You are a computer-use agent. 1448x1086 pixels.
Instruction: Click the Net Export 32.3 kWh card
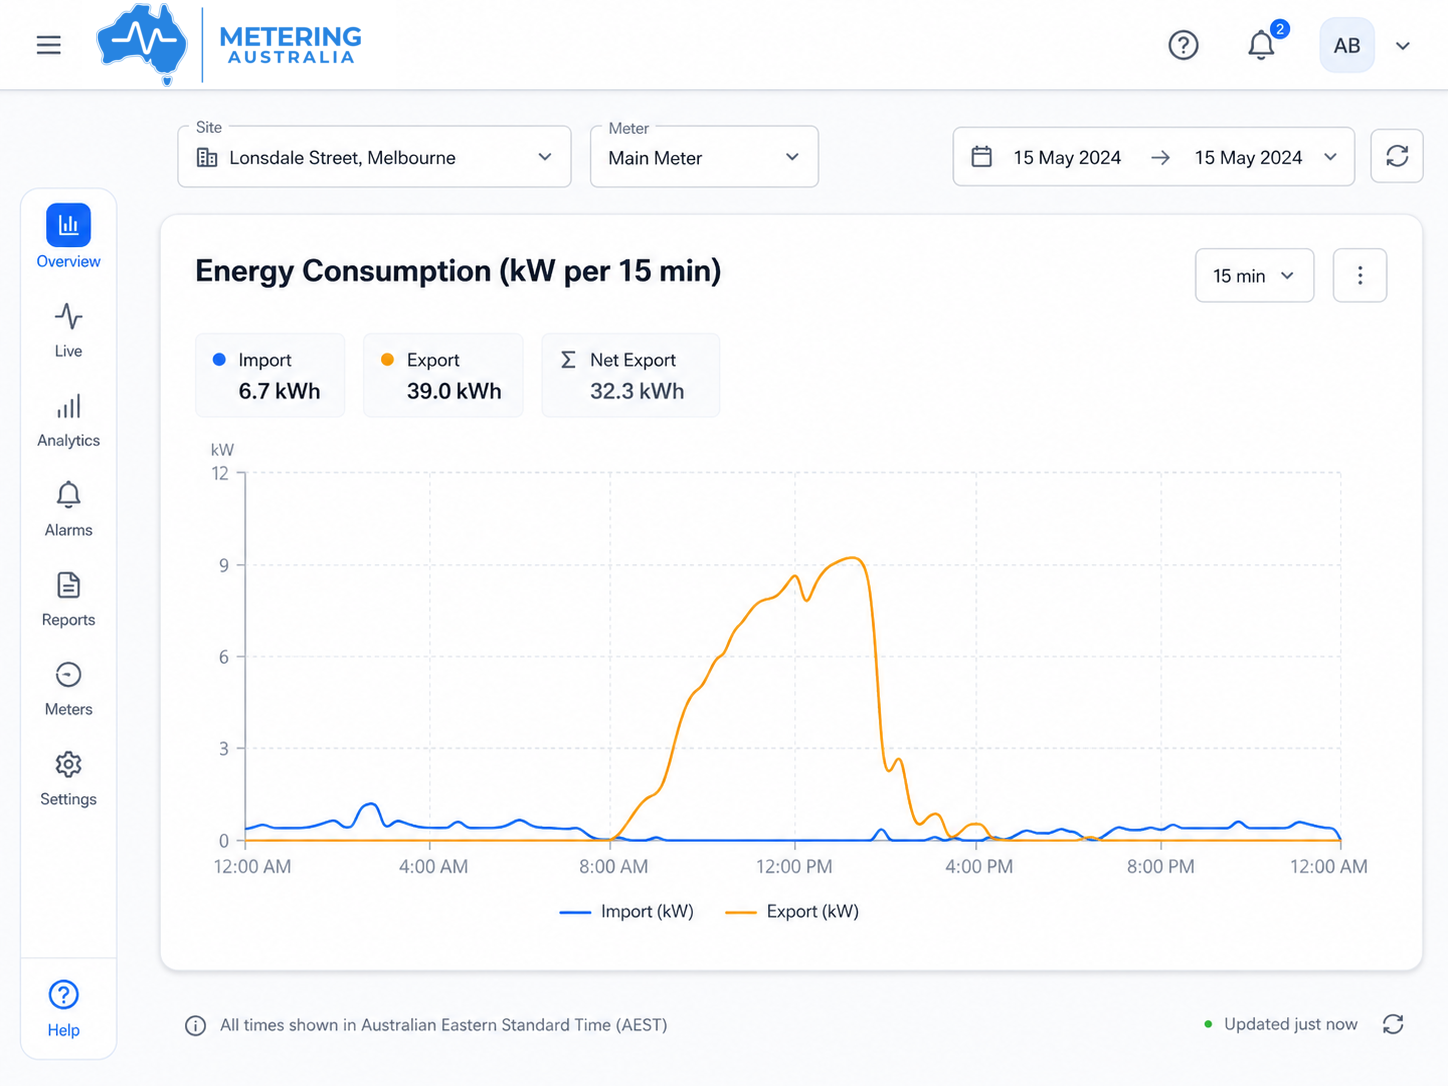tap(630, 375)
